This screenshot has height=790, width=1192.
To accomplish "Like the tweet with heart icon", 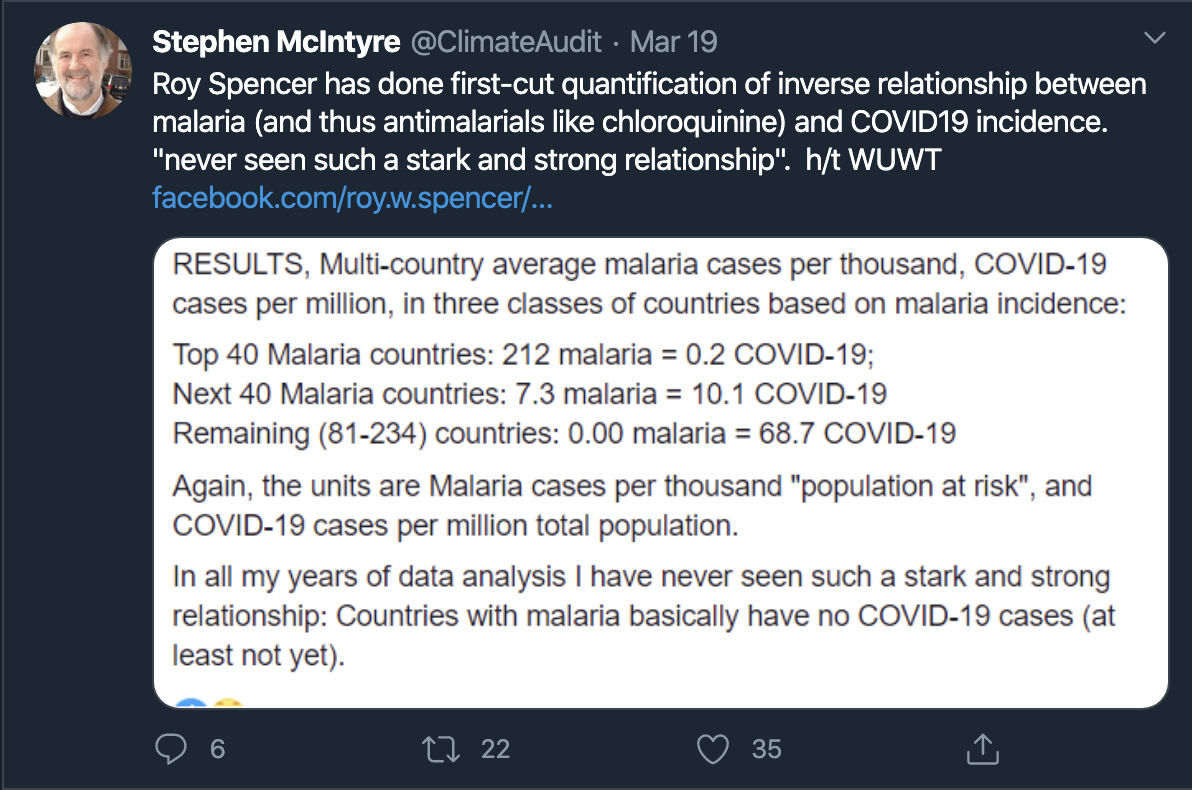I will (713, 749).
